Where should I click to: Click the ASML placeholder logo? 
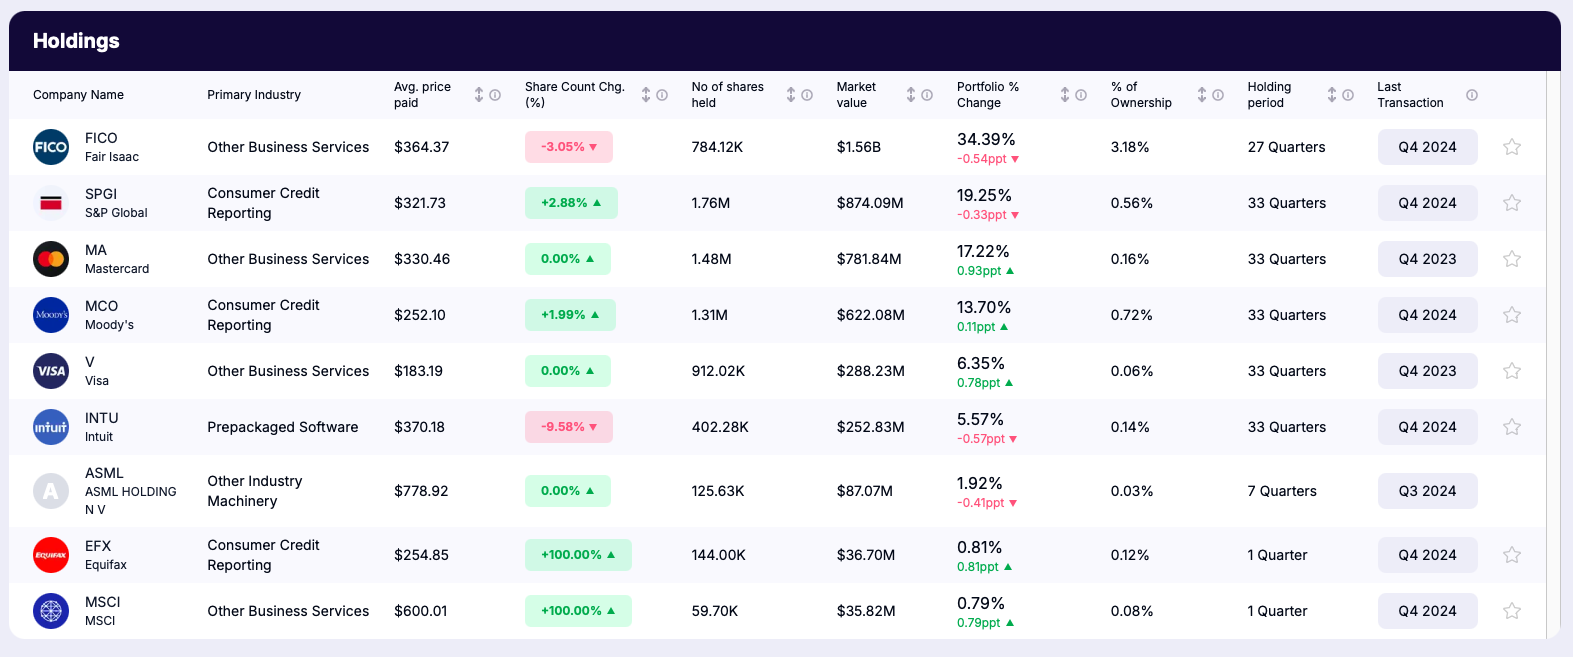tap(51, 491)
